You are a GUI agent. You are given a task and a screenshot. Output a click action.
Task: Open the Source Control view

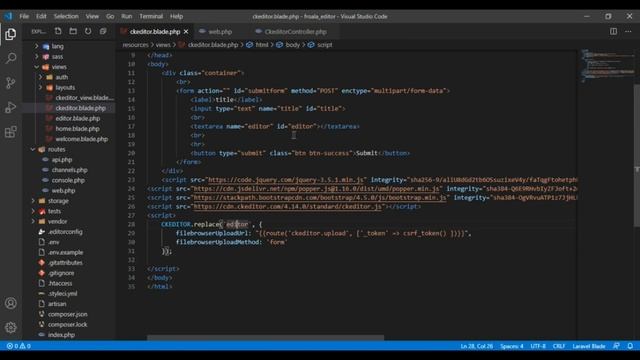click(x=11, y=83)
